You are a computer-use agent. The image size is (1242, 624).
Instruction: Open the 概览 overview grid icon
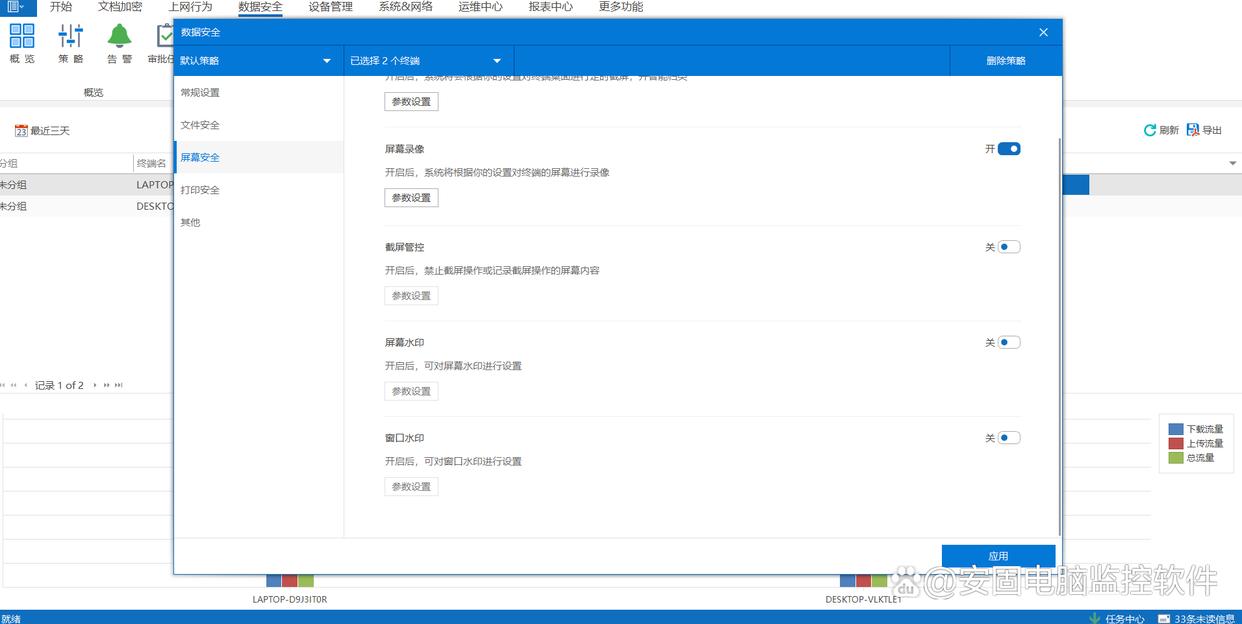pos(22,37)
